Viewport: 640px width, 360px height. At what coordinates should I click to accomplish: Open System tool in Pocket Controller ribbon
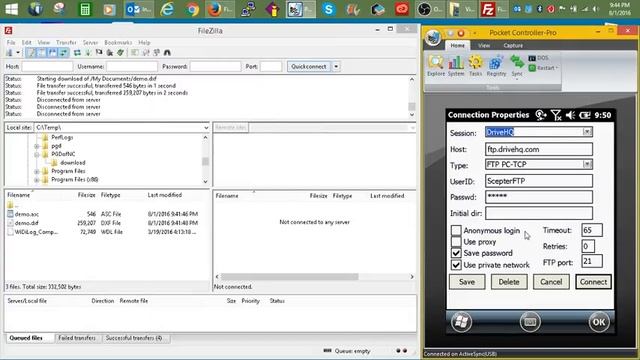[x=456, y=66]
